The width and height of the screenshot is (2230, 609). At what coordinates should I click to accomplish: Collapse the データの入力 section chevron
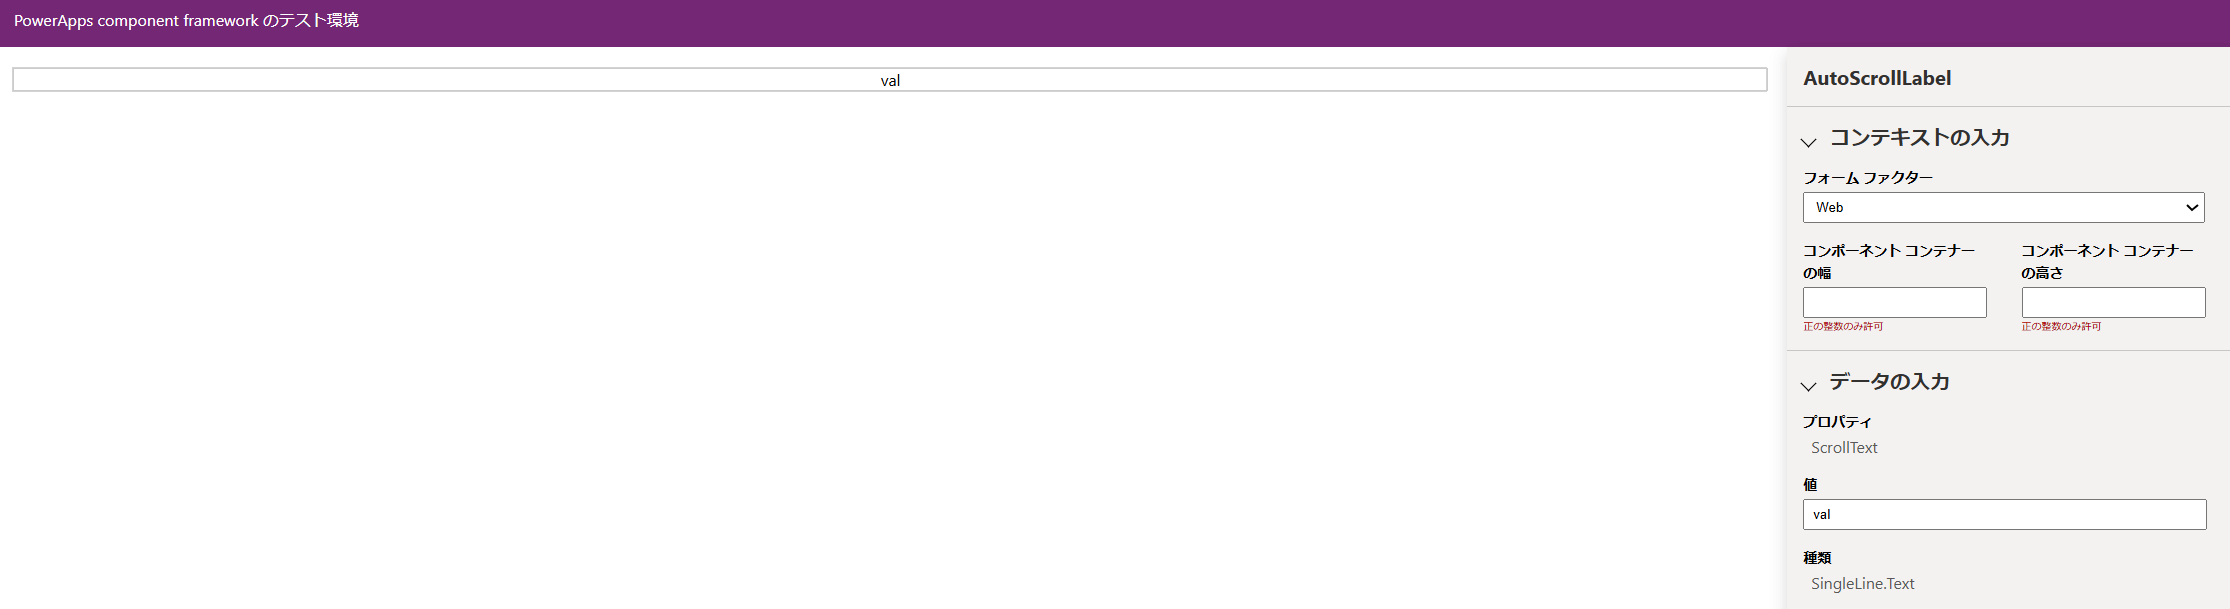1808,386
